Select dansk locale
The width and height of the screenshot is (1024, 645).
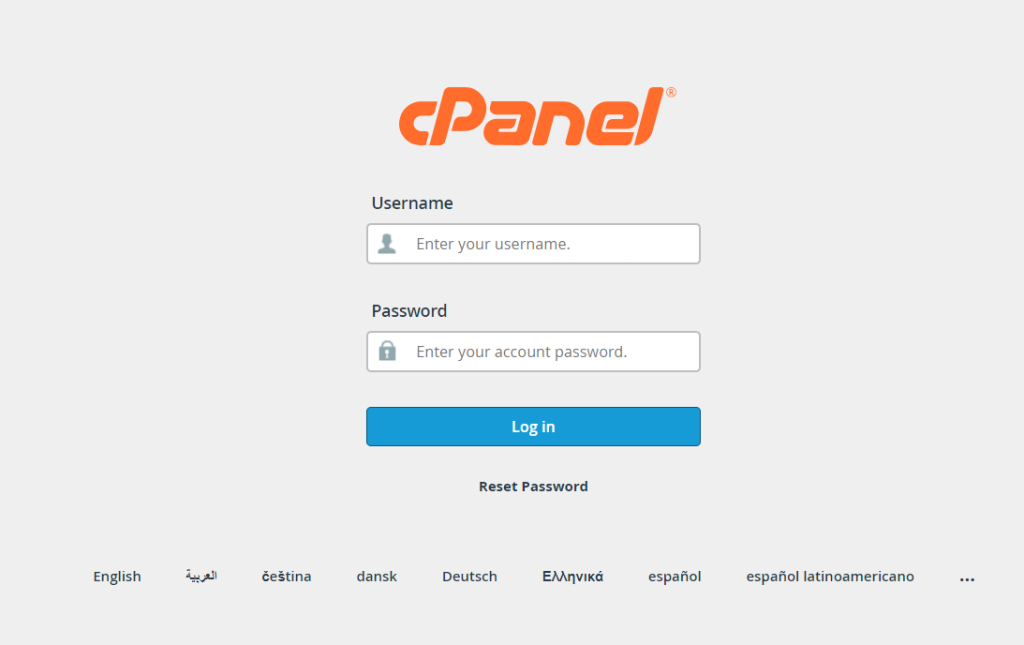(x=376, y=577)
